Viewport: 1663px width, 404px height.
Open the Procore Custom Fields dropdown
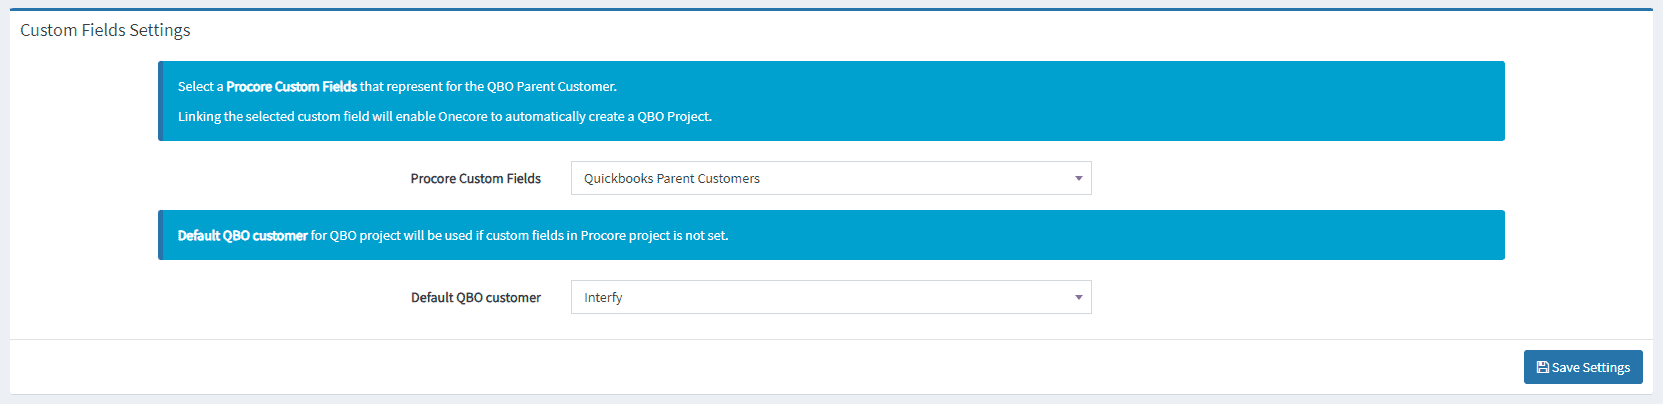pos(830,178)
